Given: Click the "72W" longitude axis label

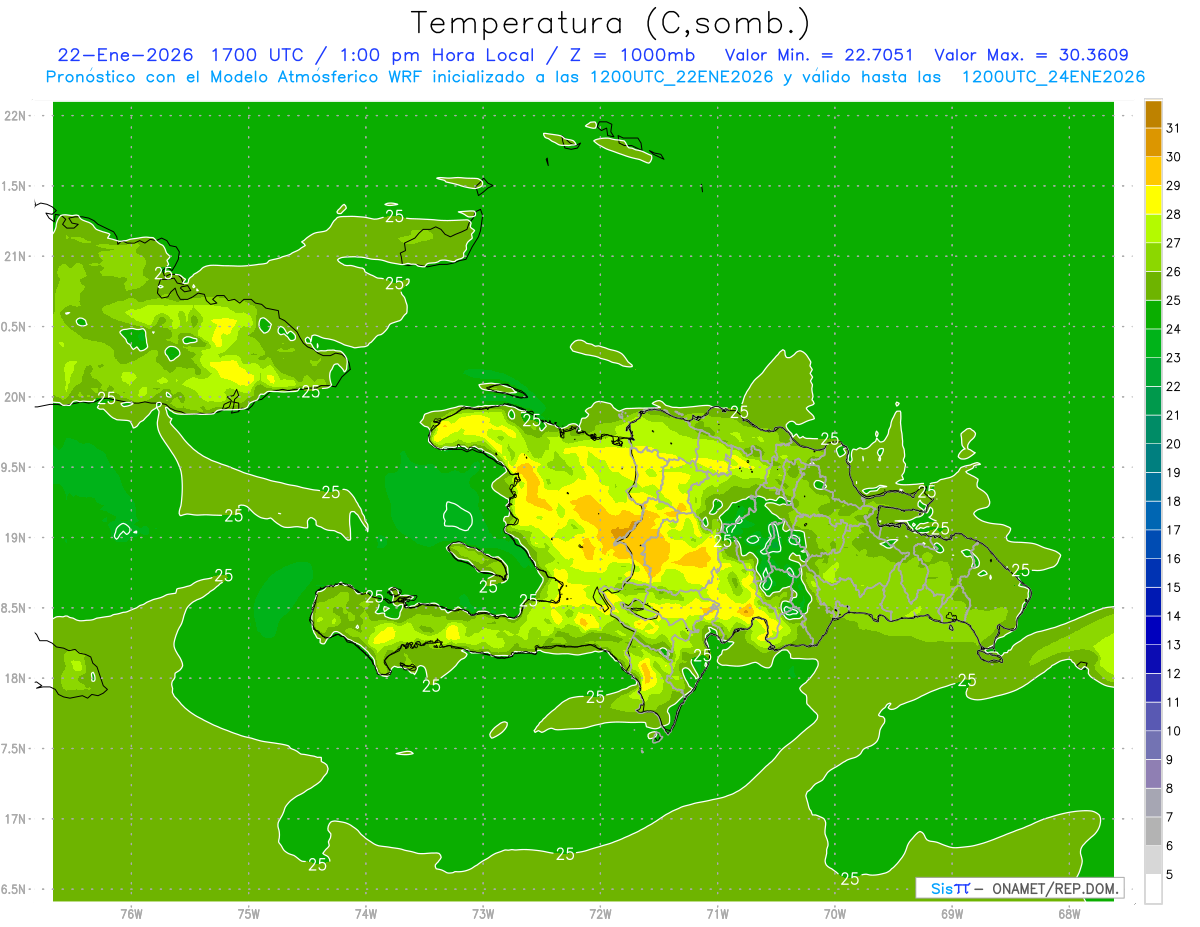Looking at the screenshot, I should pos(600,914).
